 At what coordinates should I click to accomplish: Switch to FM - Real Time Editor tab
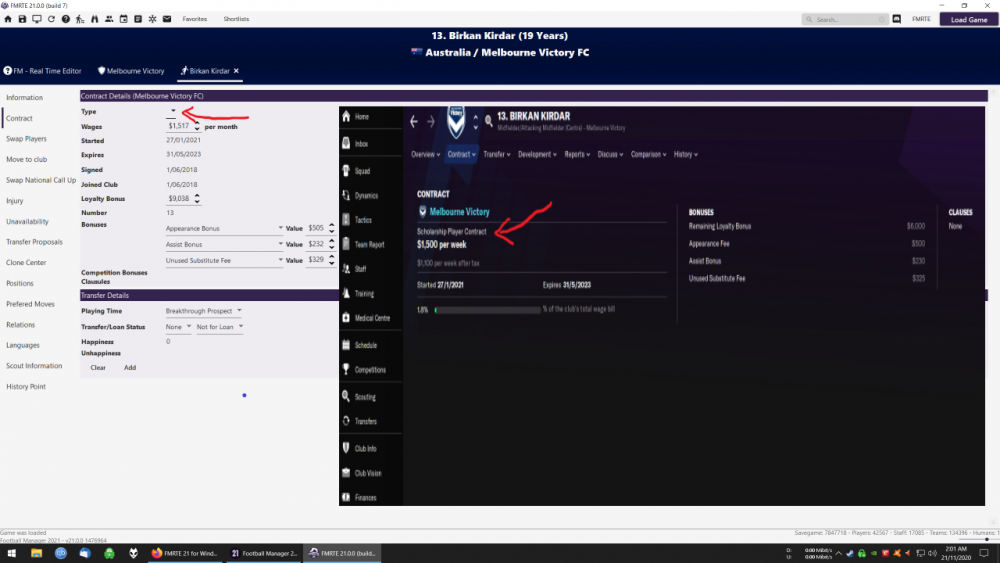(x=43, y=71)
